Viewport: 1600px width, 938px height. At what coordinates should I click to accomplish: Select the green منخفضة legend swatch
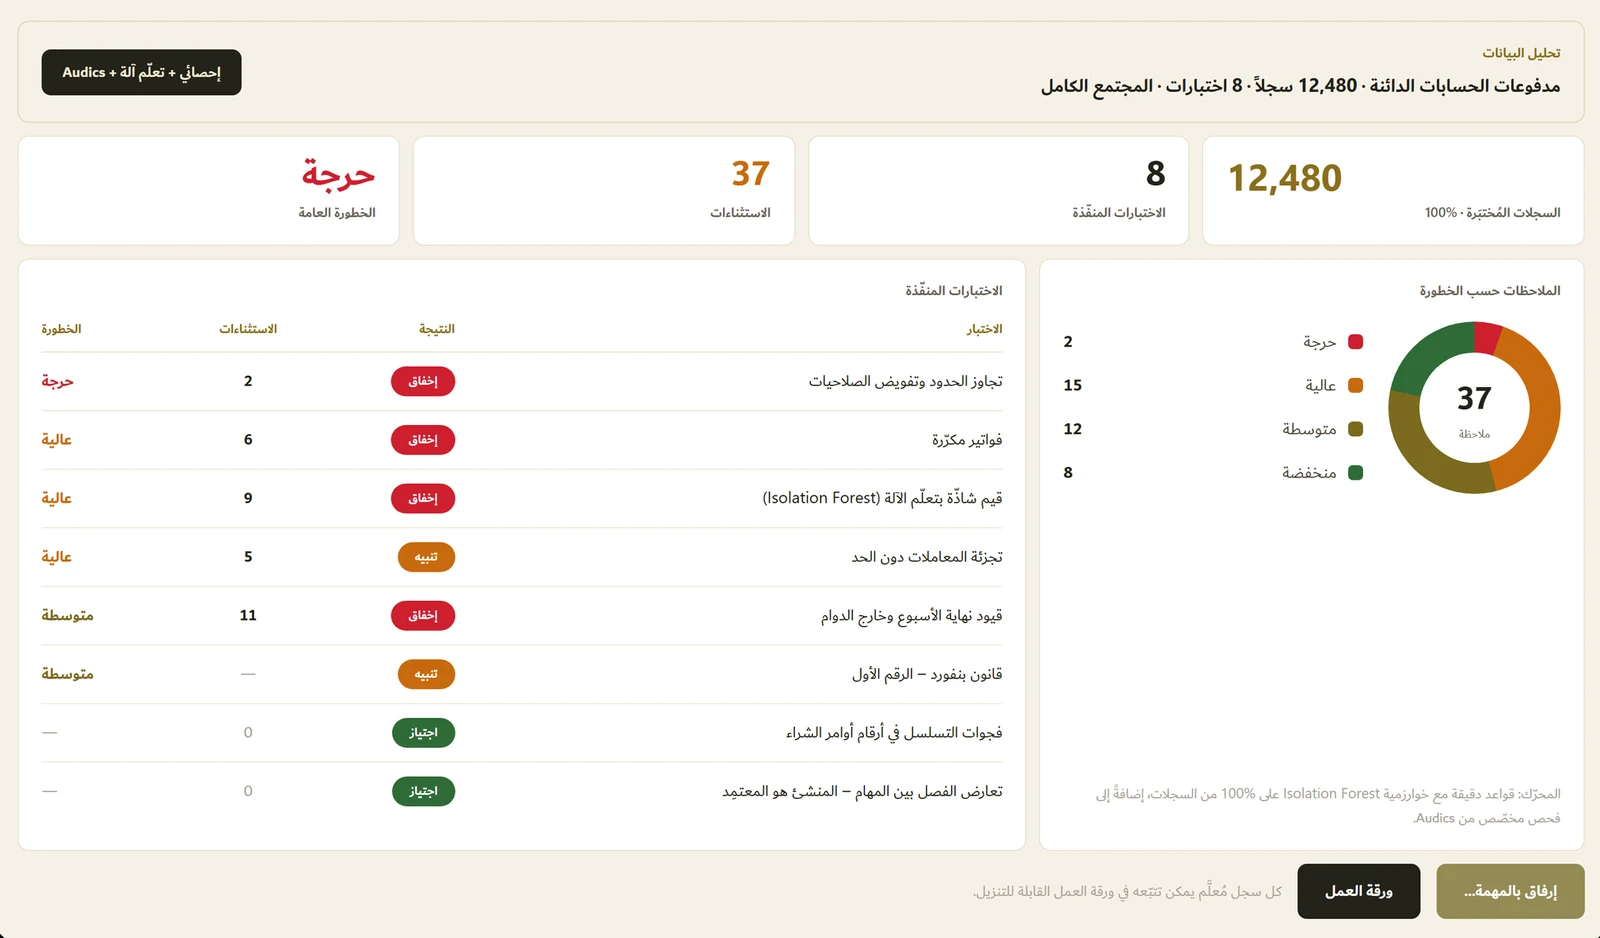(x=1356, y=472)
